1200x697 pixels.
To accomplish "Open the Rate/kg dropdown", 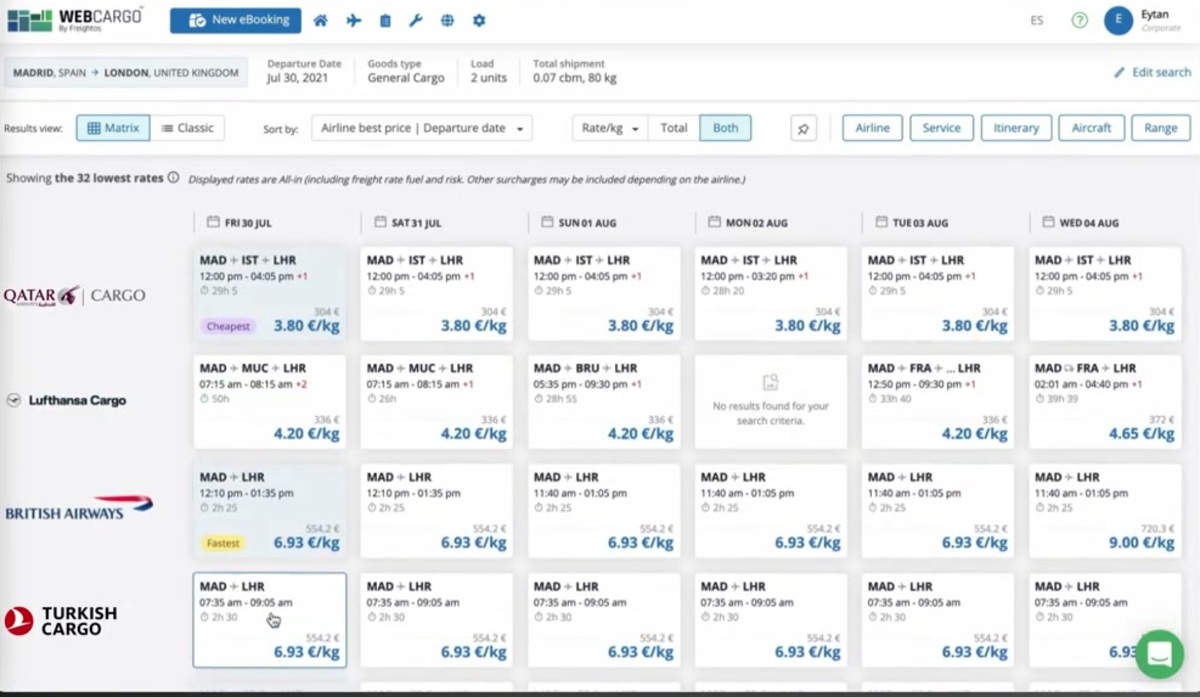I will pyautogui.click(x=610, y=128).
